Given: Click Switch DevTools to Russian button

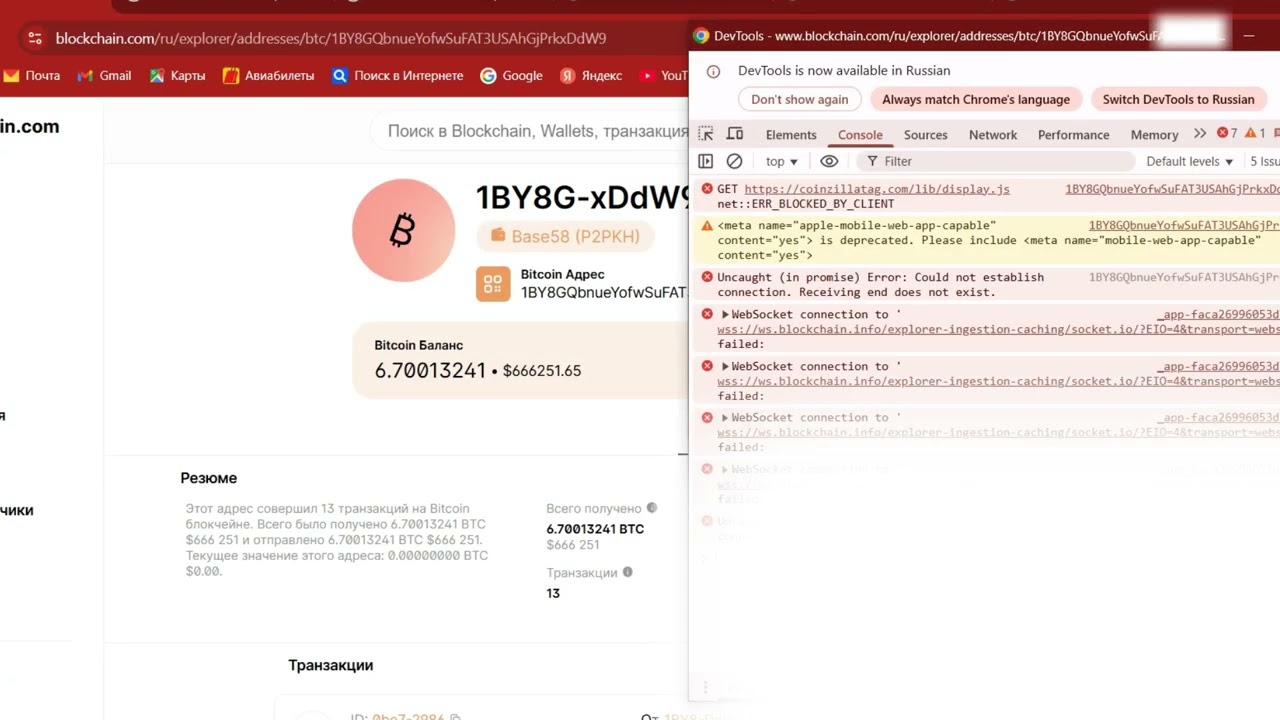Looking at the screenshot, I should (x=1178, y=99).
